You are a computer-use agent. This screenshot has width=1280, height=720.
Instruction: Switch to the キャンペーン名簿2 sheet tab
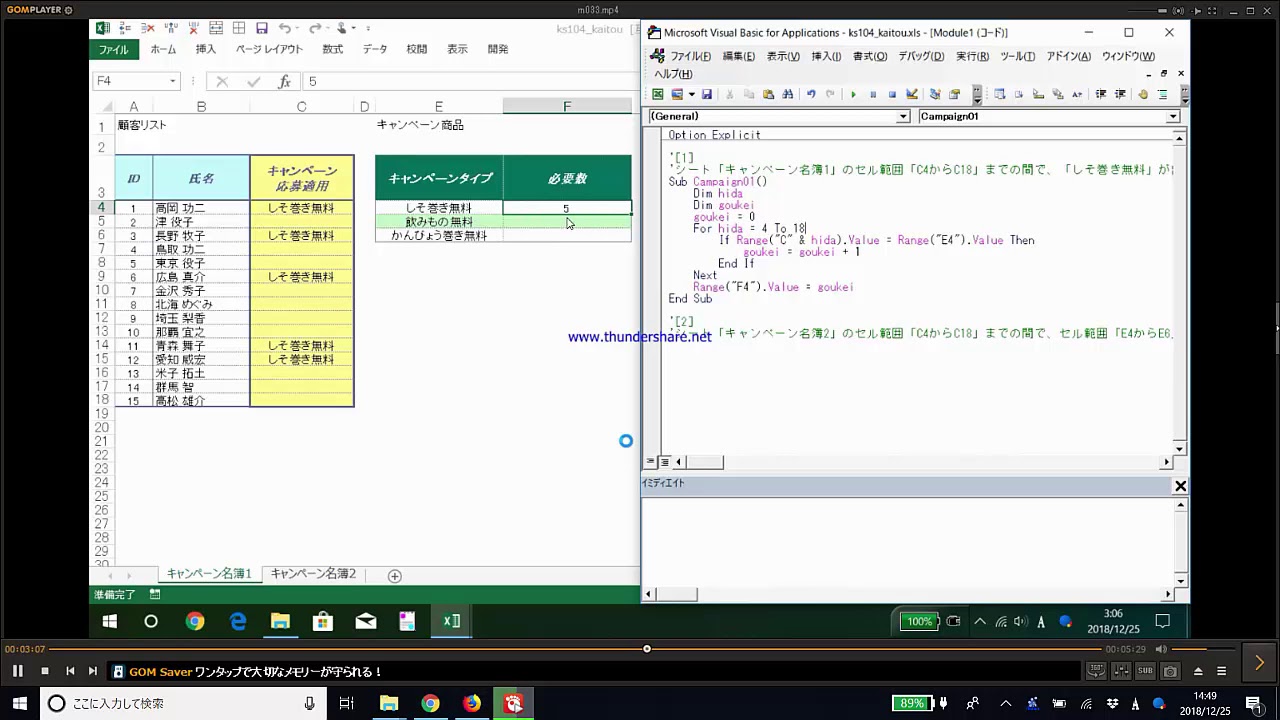(313, 574)
